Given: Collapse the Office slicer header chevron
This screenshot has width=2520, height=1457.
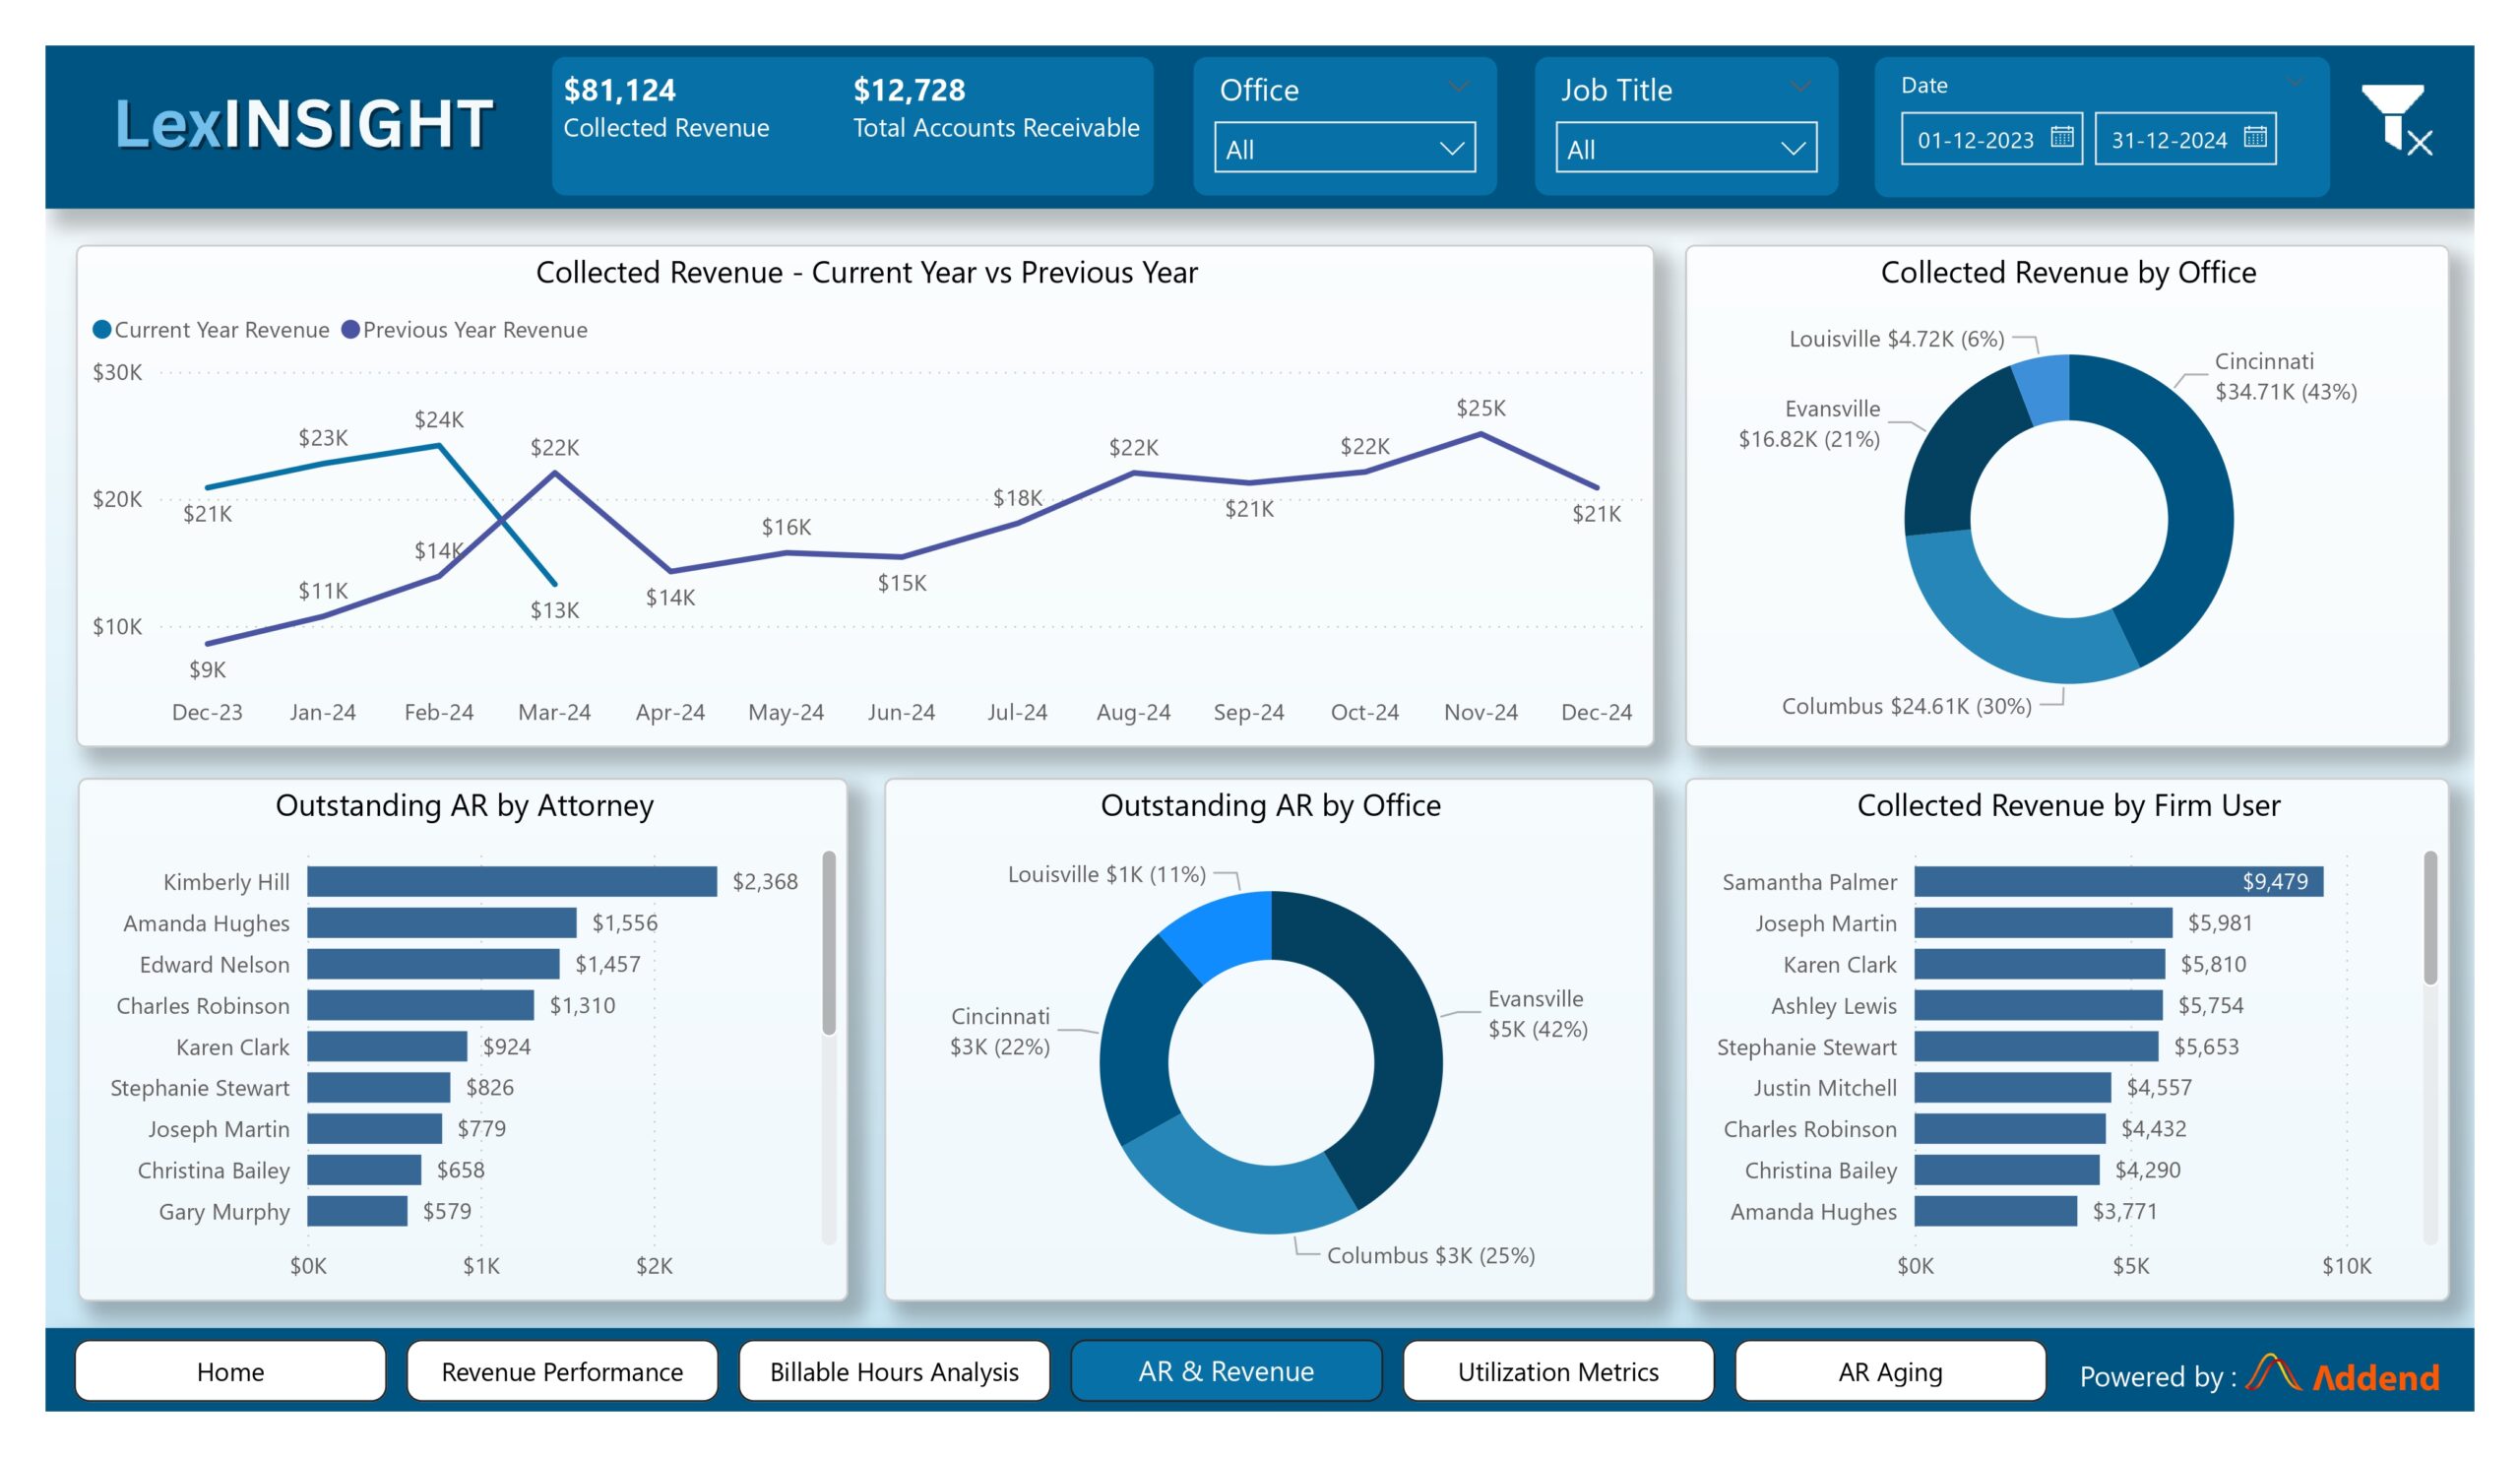Looking at the screenshot, I should [x=1459, y=88].
